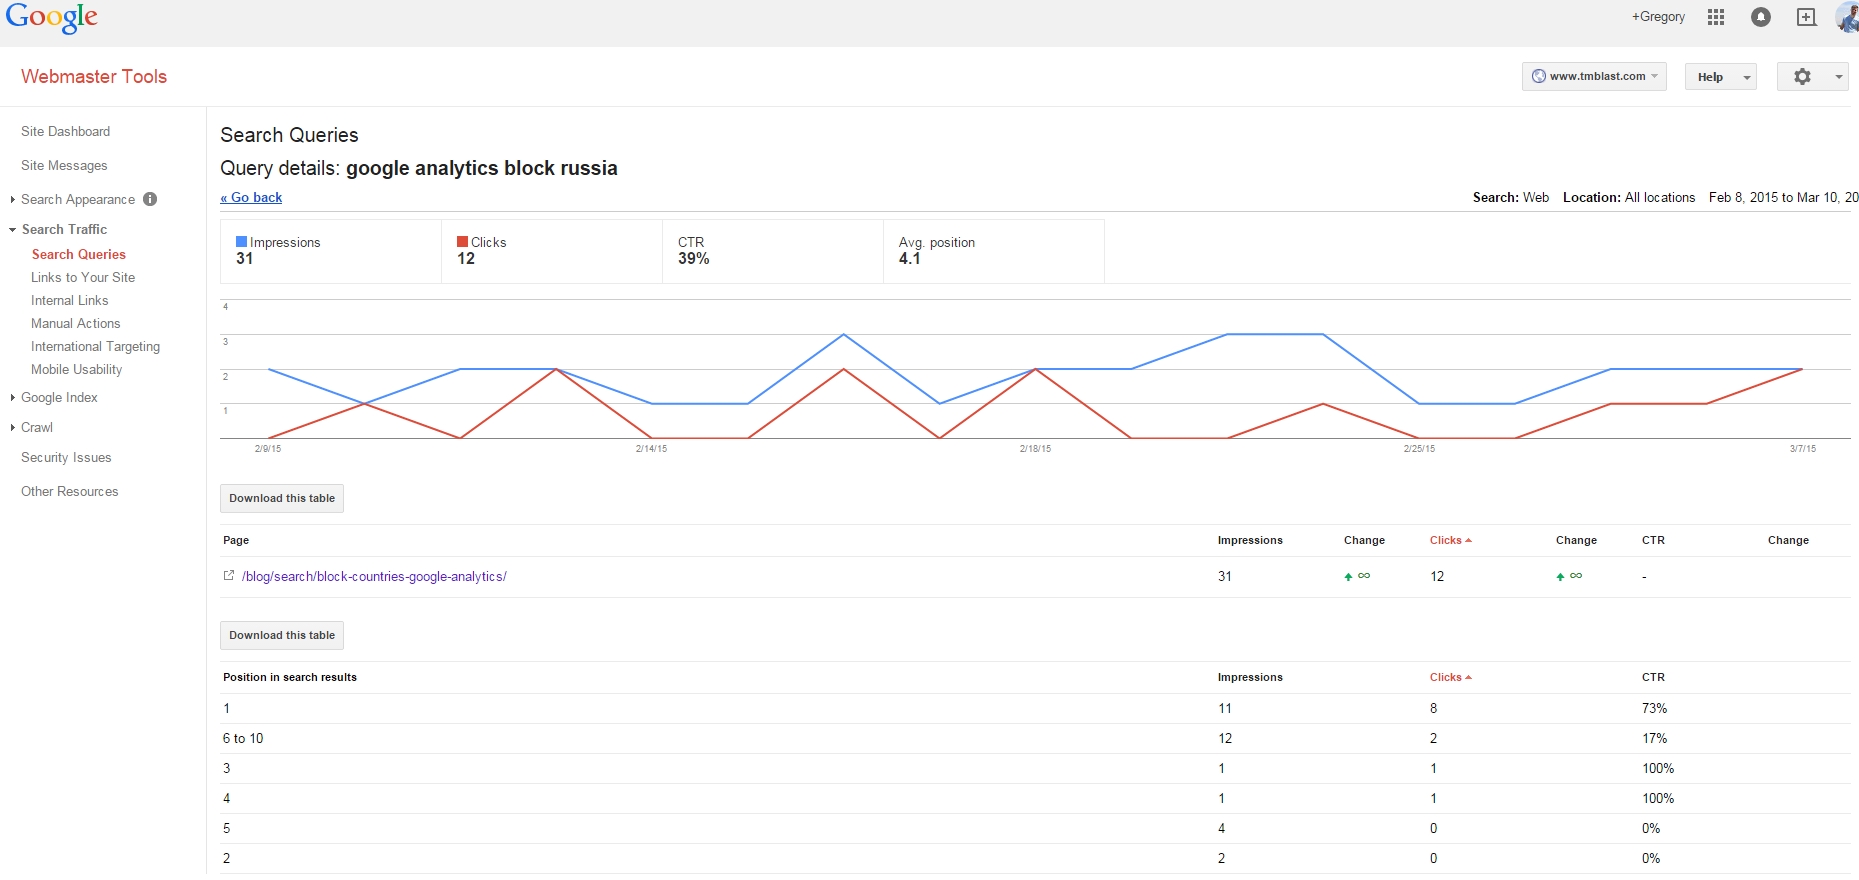Select the Clicks metric box showing 12
The width and height of the screenshot is (1859, 880).
552,251
